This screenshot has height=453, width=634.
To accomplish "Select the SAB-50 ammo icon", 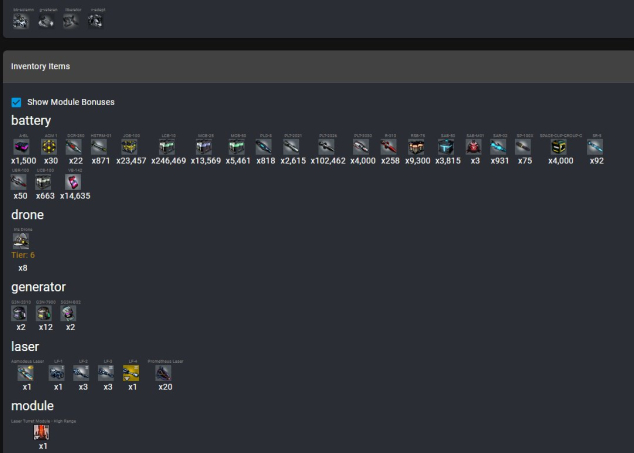I will point(446,146).
